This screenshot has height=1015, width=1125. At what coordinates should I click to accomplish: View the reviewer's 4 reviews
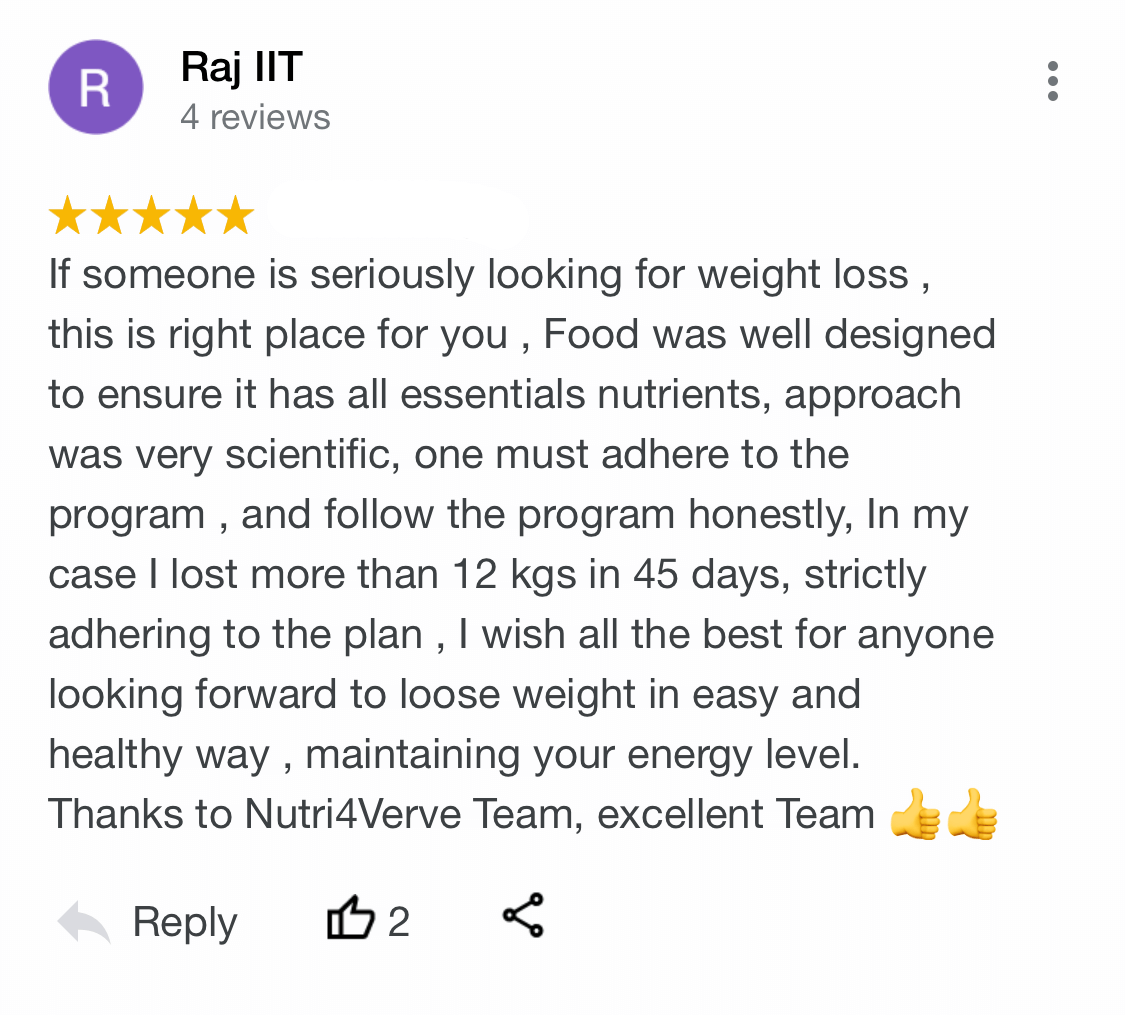coord(255,117)
